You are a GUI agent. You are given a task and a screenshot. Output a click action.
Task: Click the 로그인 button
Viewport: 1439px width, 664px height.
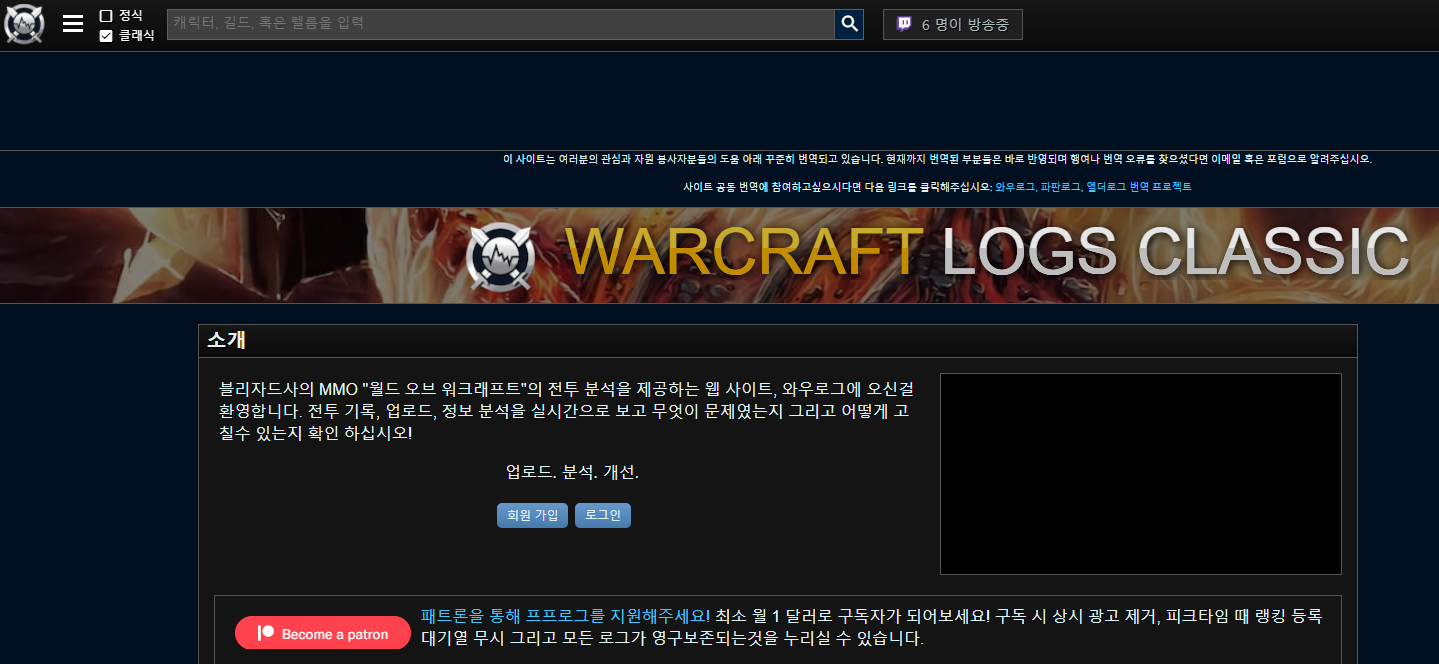tap(603, 515)
